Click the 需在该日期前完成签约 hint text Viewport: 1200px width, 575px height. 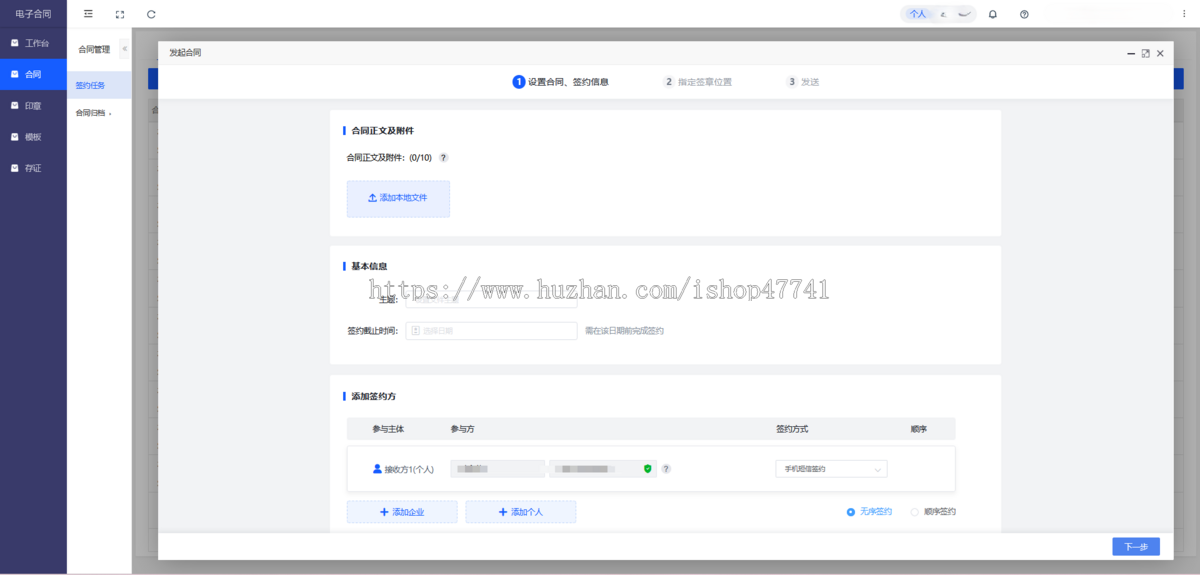624,331
